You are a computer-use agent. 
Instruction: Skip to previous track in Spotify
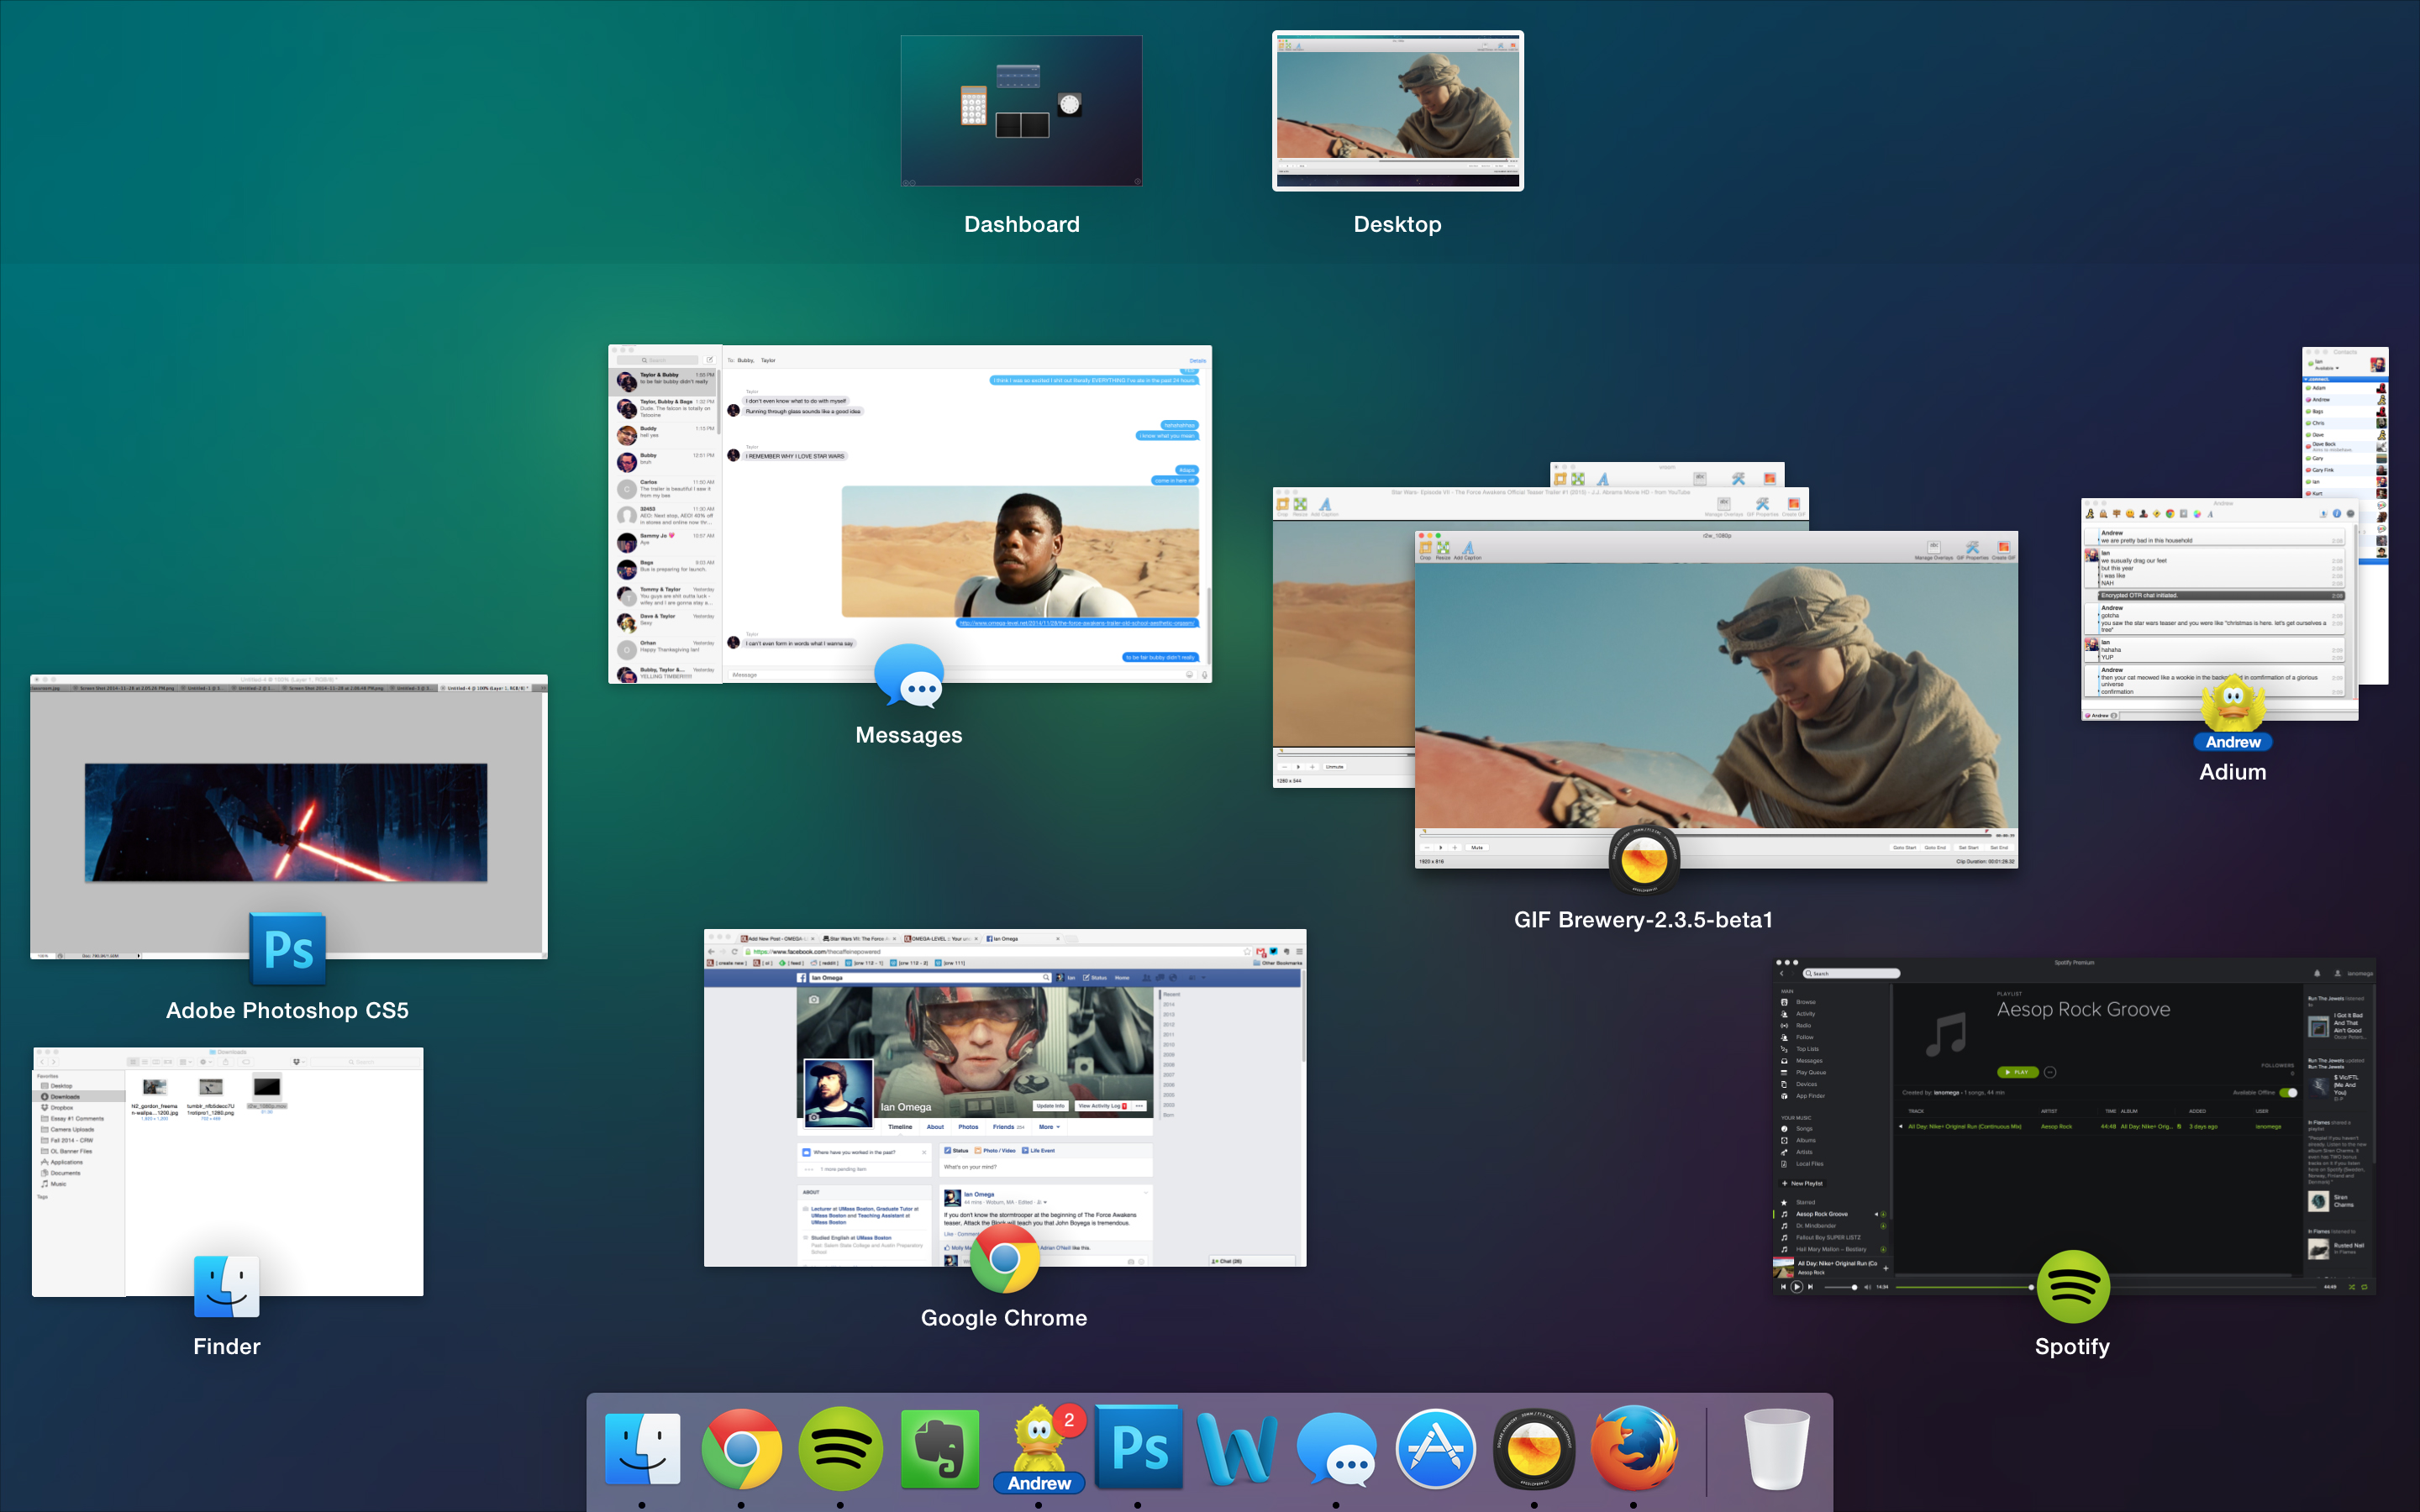tap(1783, 1287)
